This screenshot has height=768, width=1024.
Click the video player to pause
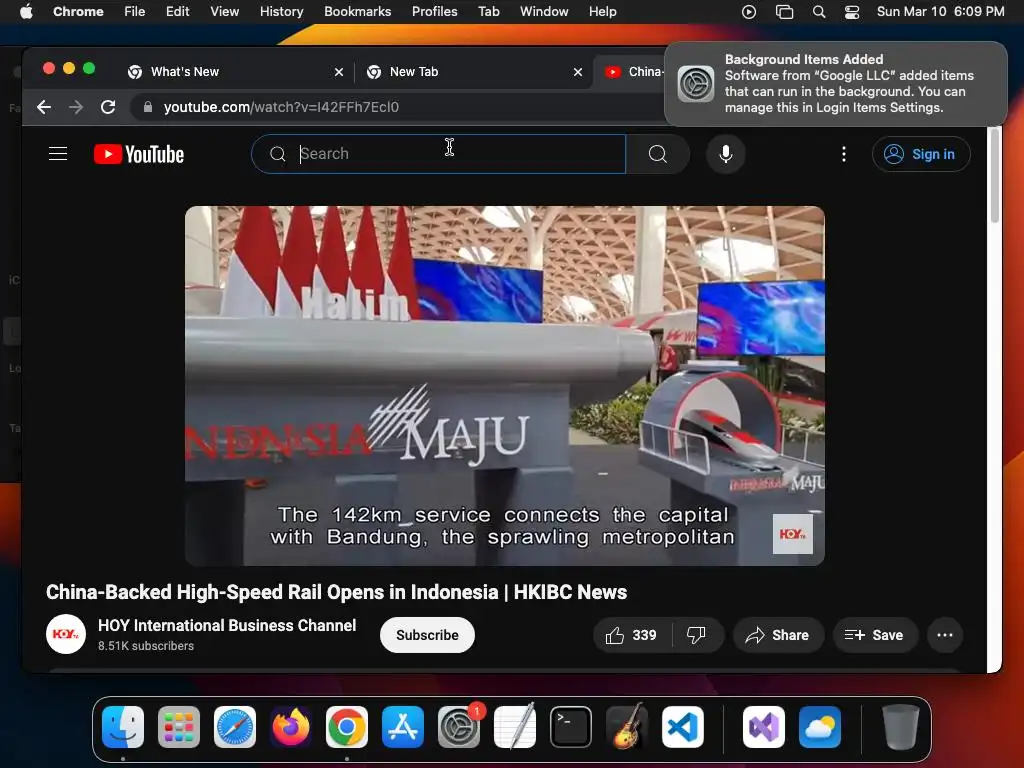point(505,386)
